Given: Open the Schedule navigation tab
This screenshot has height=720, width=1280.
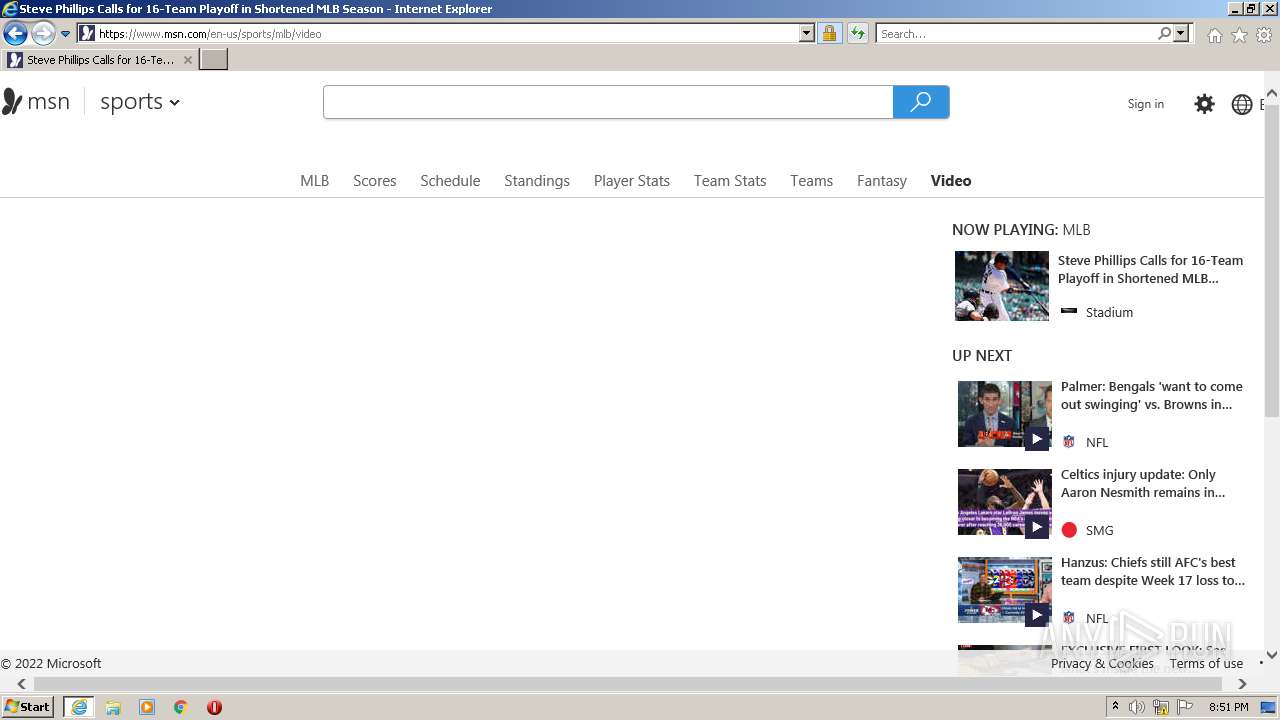Looking at the screenshot, I should tap(450, 180).
